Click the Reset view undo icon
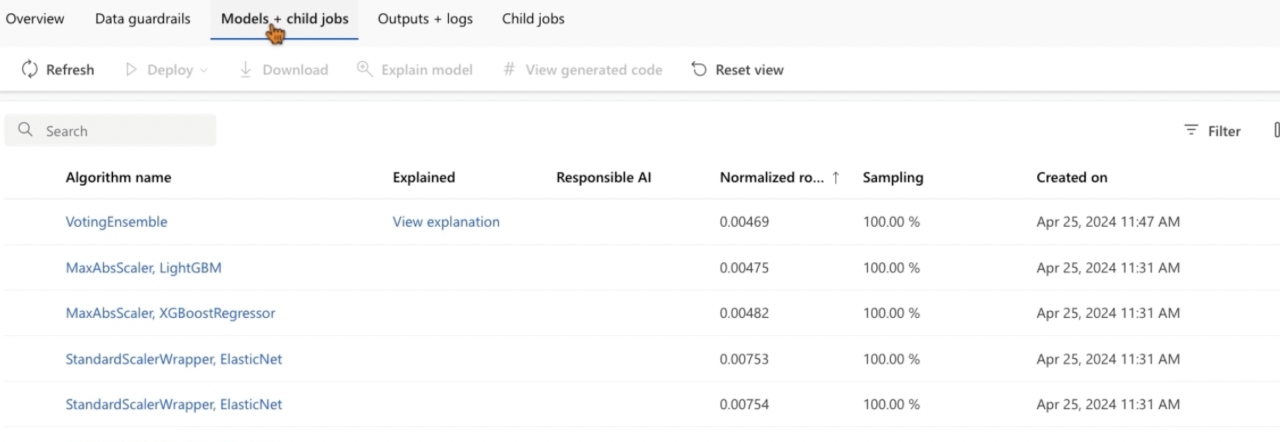Image resolution: width=1280 pixels, height=442 pixels. (x=699, y=70)
